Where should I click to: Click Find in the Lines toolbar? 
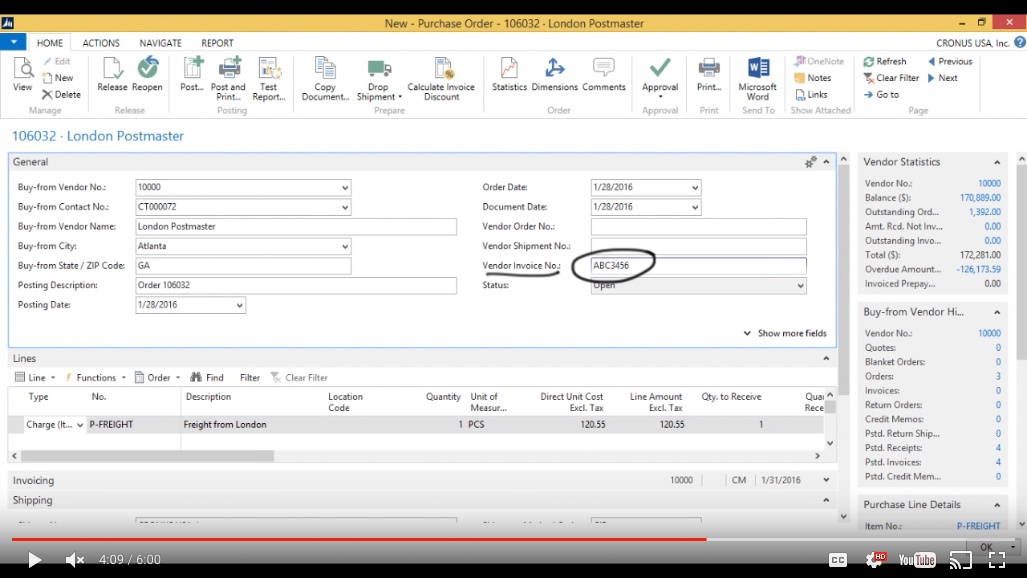pos(207,377)
